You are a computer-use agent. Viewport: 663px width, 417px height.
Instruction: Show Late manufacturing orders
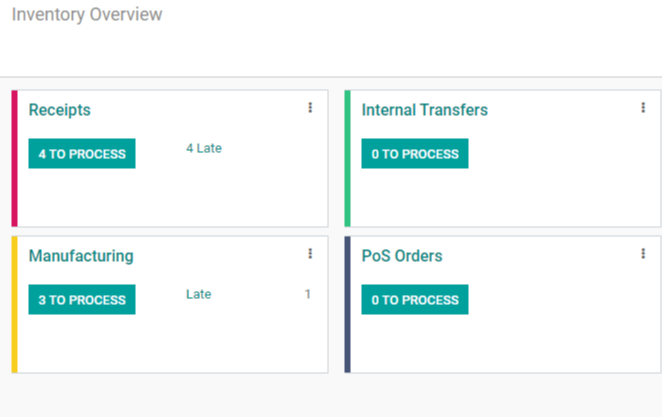pyautogui.click(x=199, y=294)
